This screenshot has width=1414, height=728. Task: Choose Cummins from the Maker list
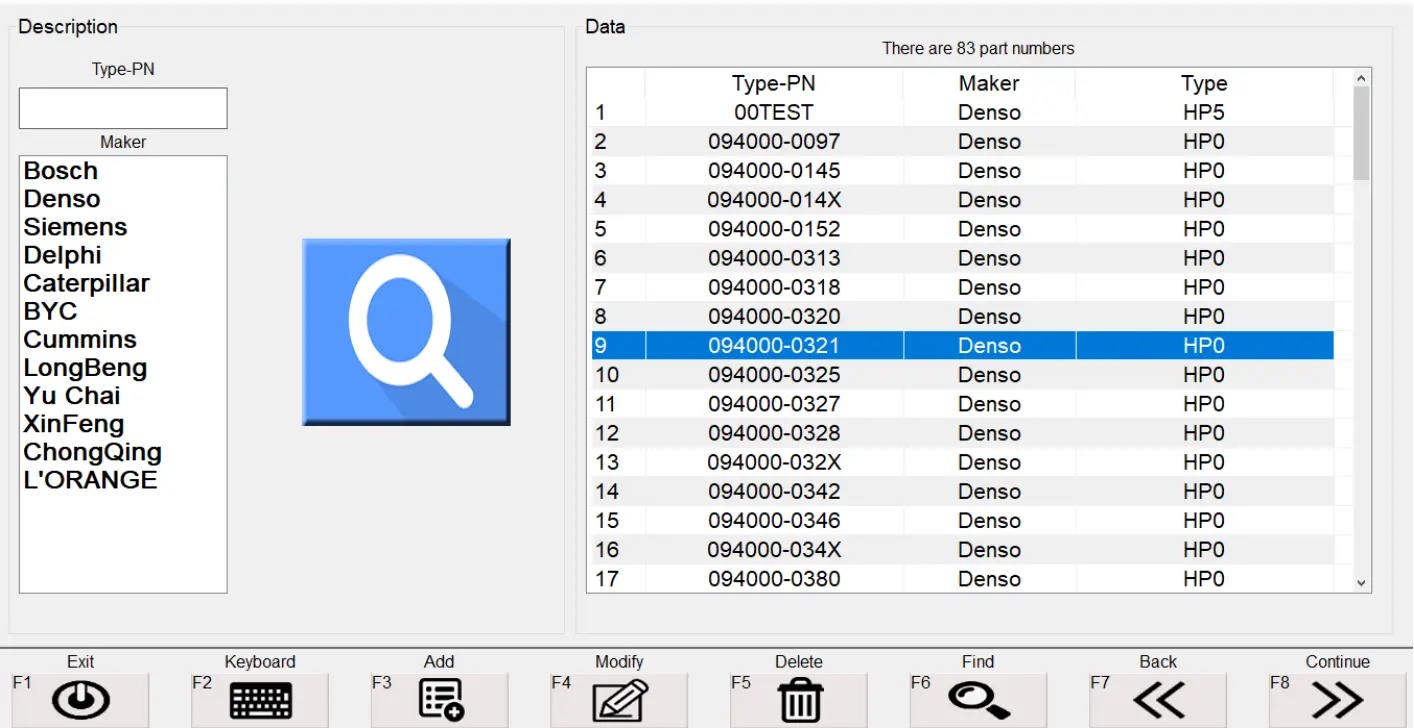pos(80,339)
